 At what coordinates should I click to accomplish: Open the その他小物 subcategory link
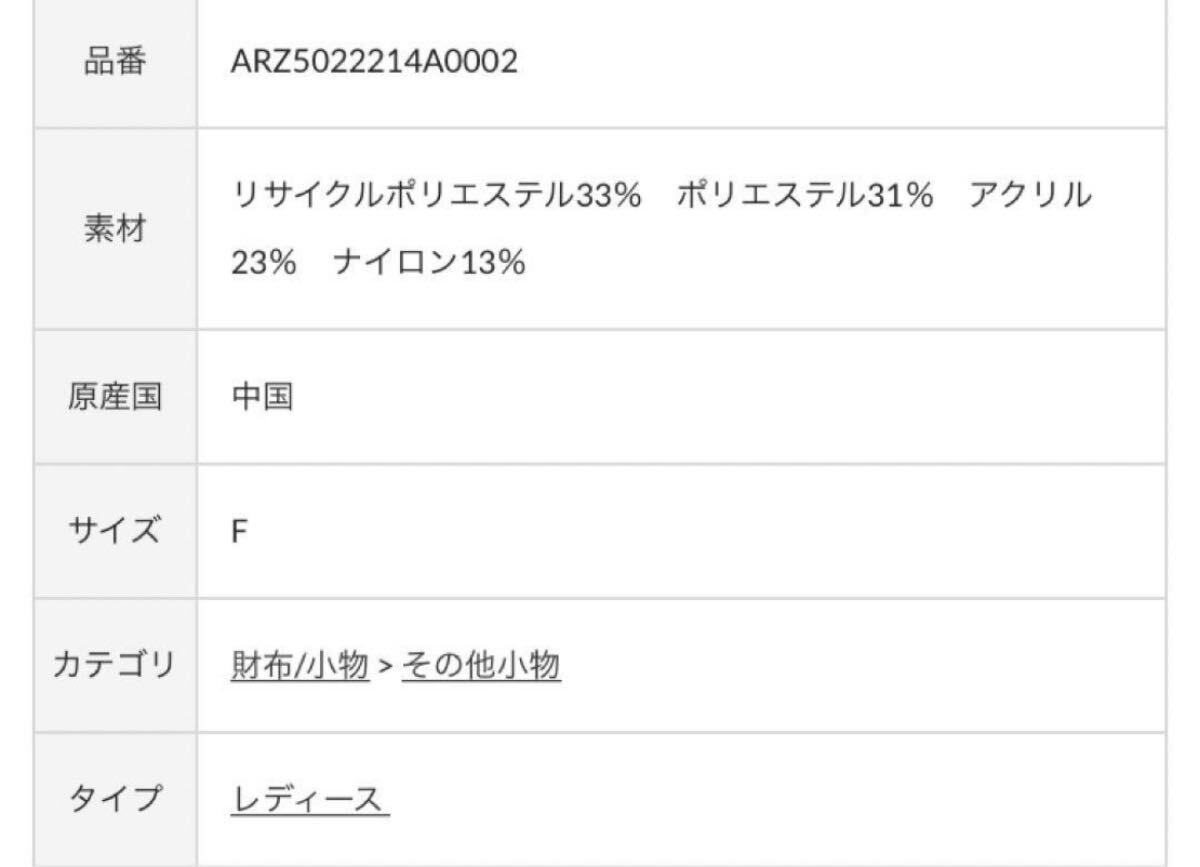tap(481, 665)
